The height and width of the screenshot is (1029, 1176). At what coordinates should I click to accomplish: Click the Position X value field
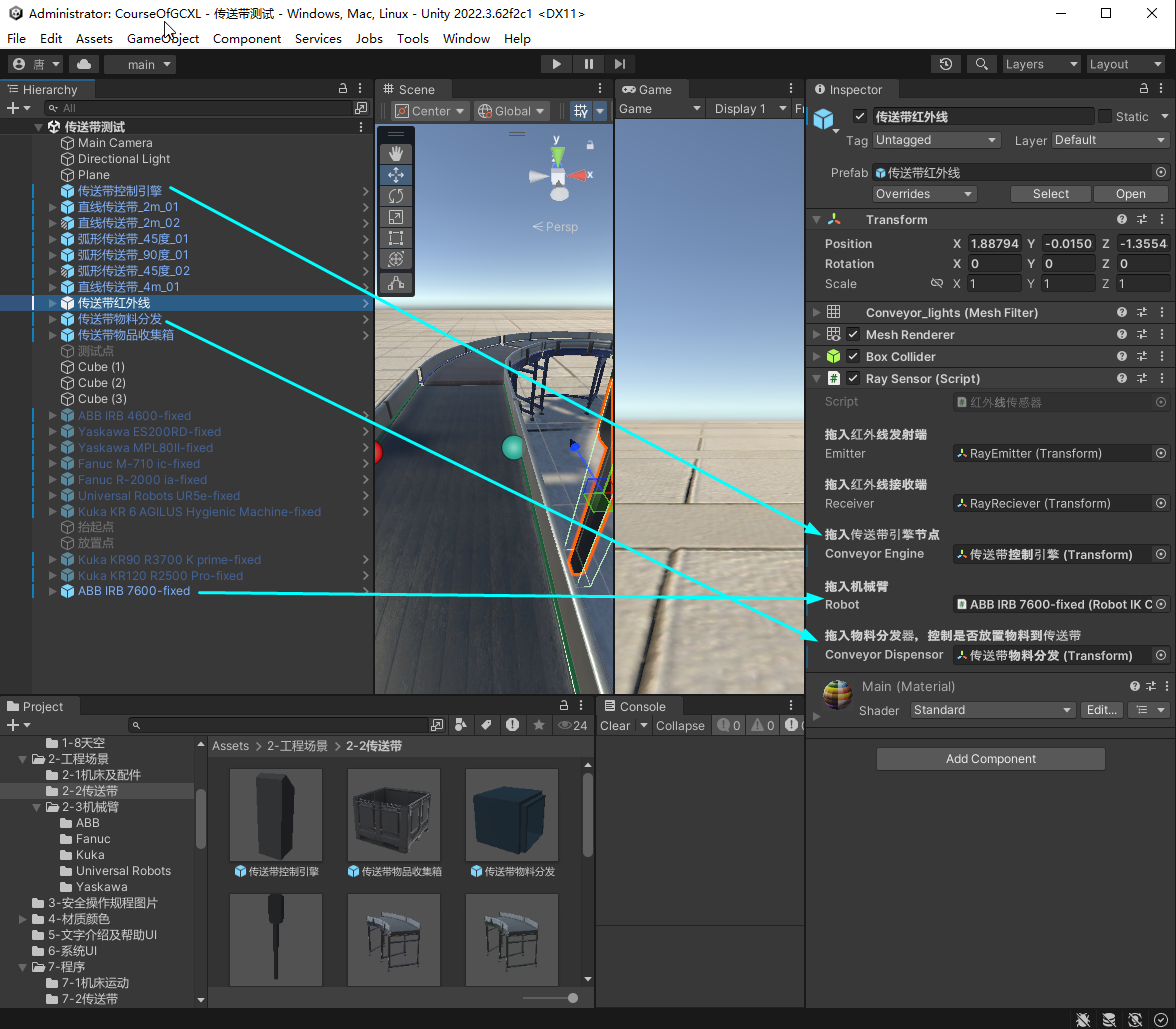pos(994,244)
